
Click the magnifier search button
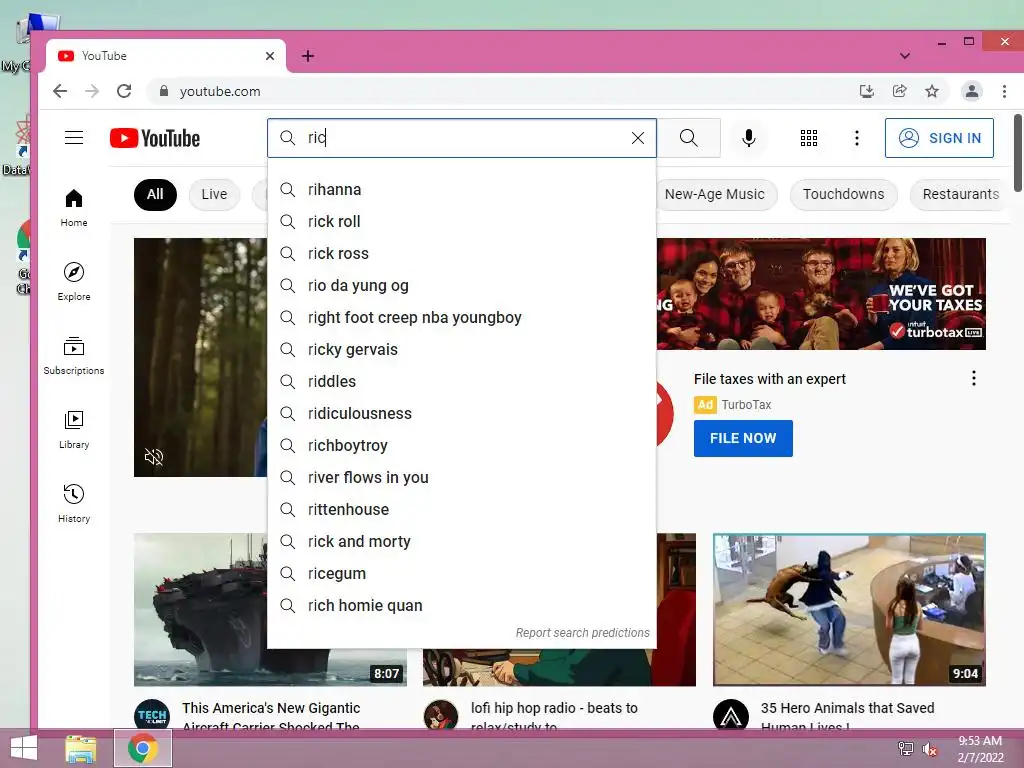(688, 138)
